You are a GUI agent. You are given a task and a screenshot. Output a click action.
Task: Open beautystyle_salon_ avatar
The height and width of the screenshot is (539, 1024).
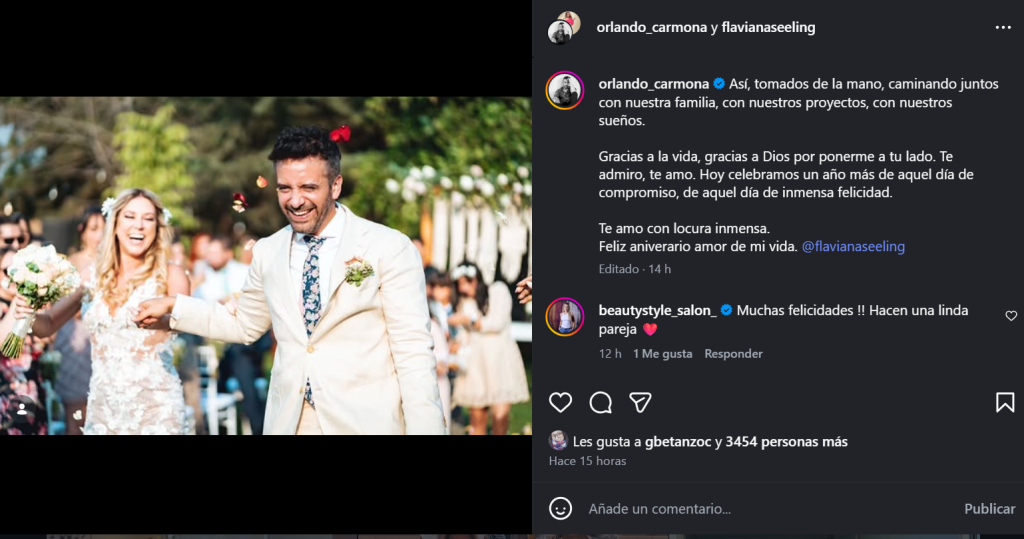pos(565,317)
